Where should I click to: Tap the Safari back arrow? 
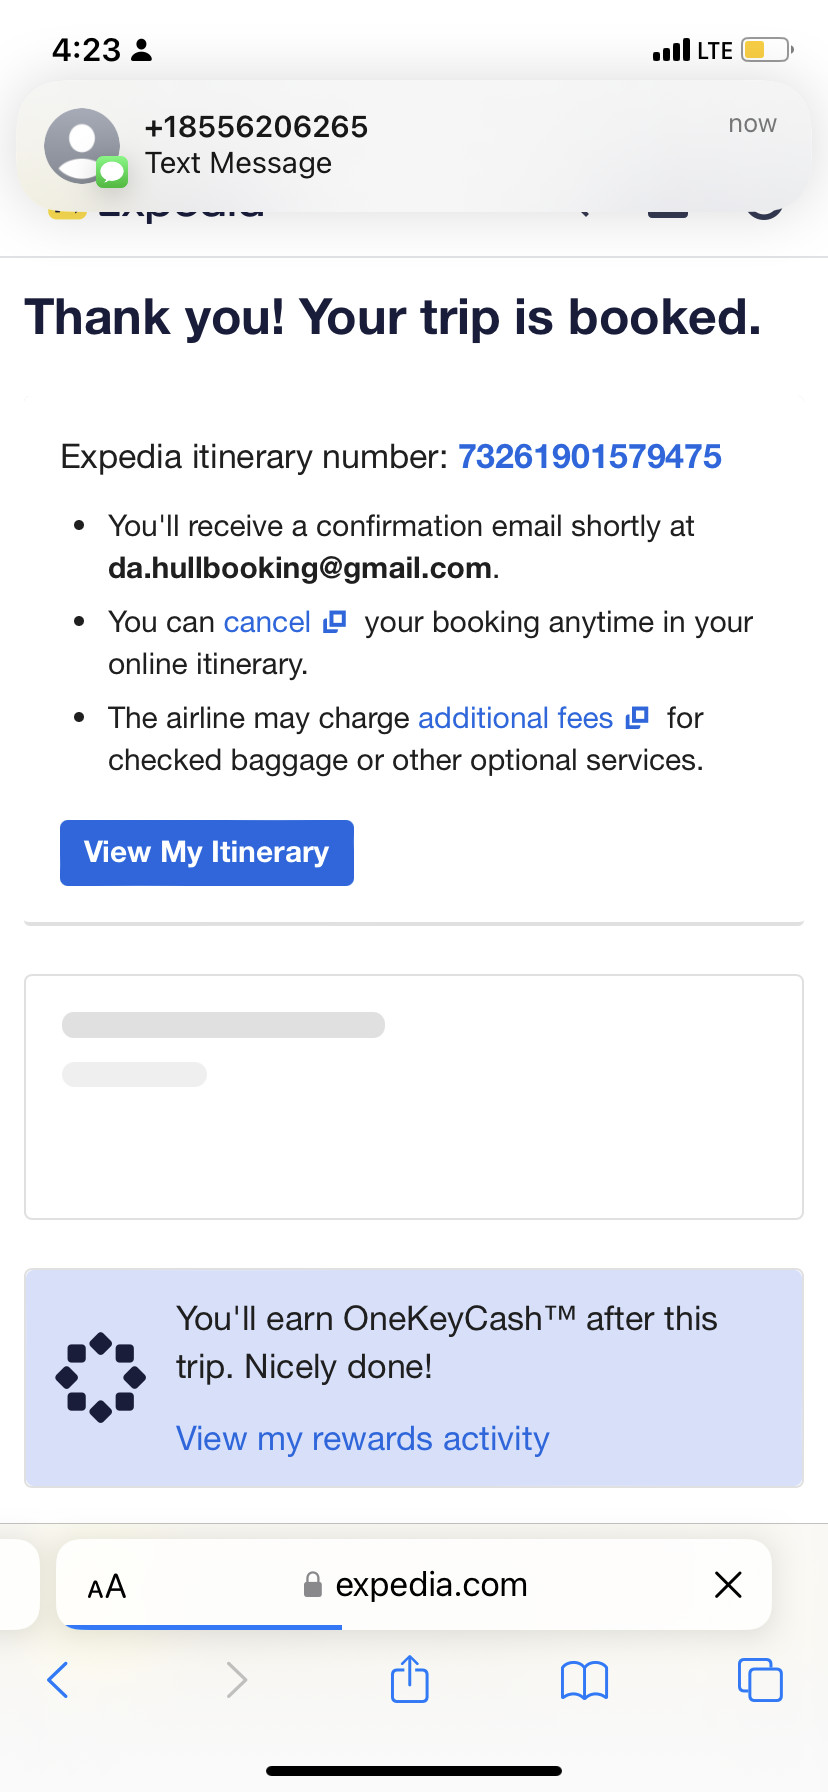58,1679
